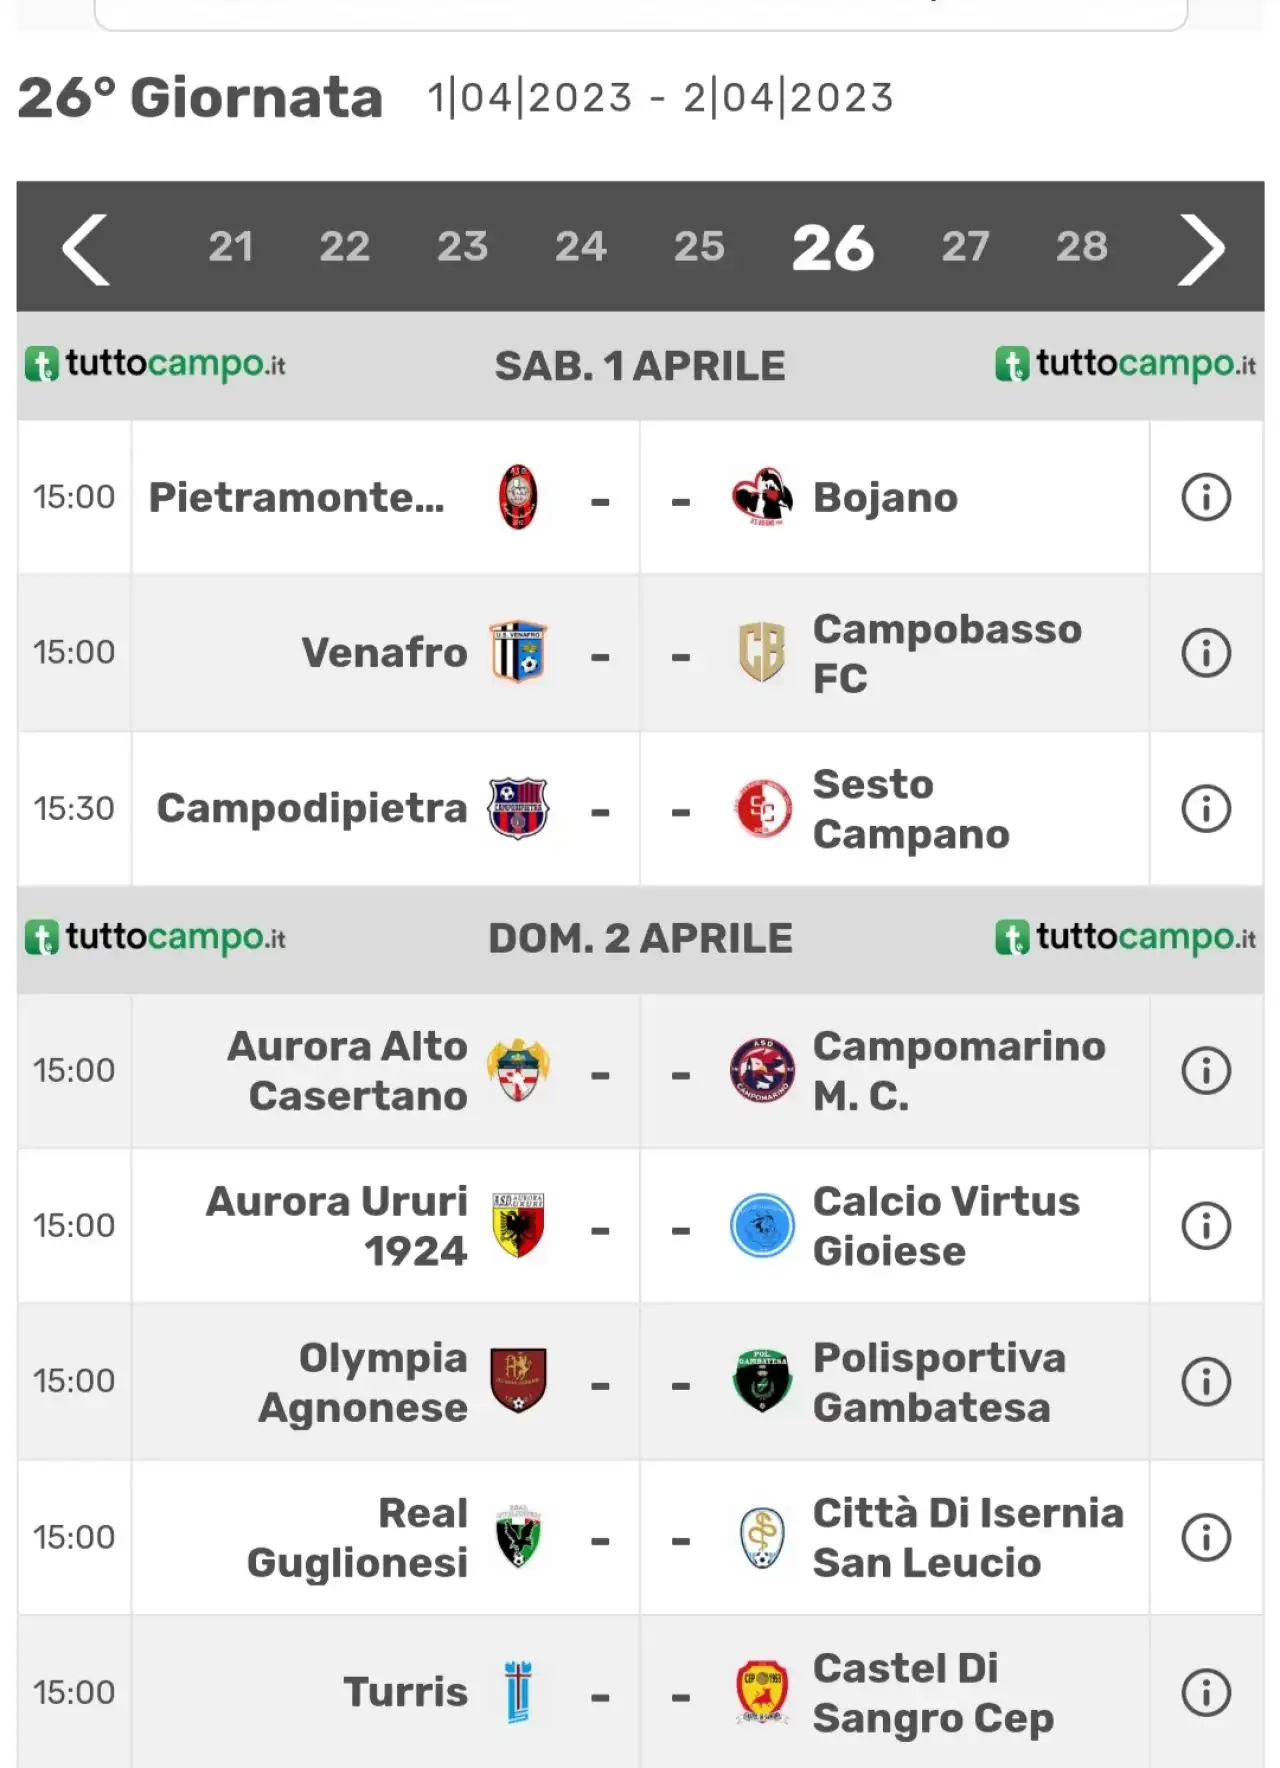
Task: Select matchday 25 tab
Action: [x=699, y=247]
